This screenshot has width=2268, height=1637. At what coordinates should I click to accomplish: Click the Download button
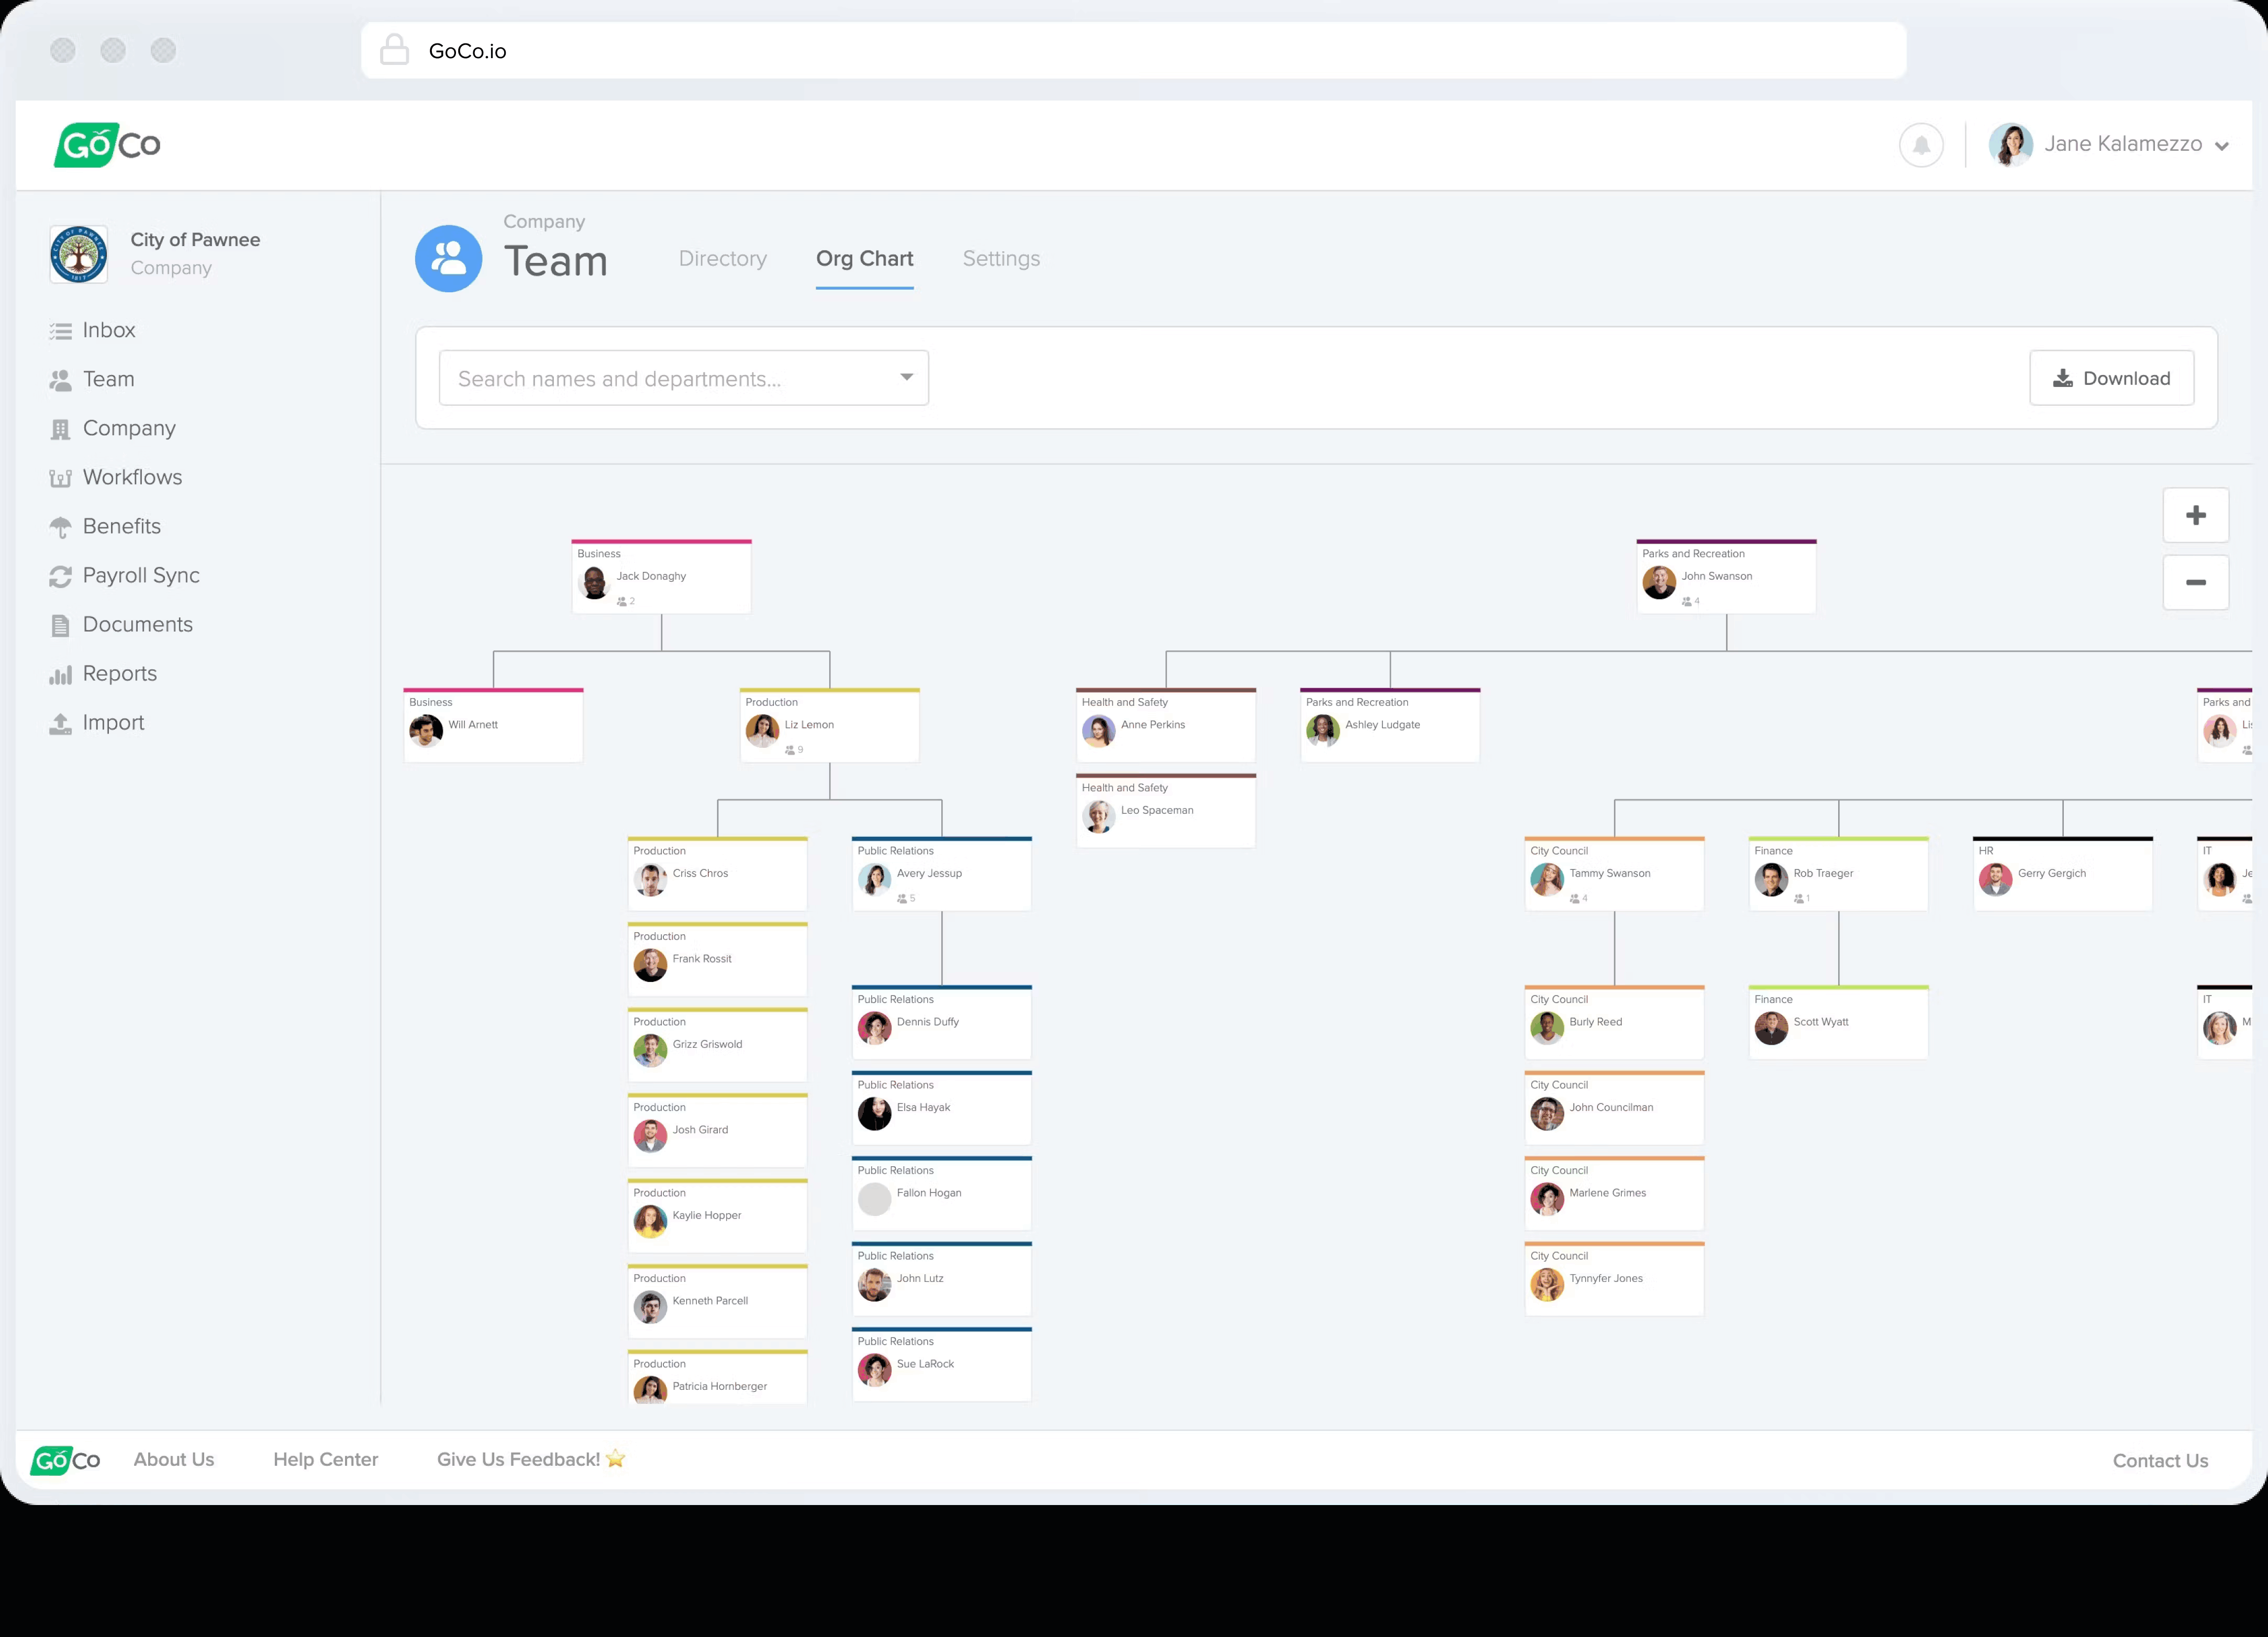click(2111, 378)
